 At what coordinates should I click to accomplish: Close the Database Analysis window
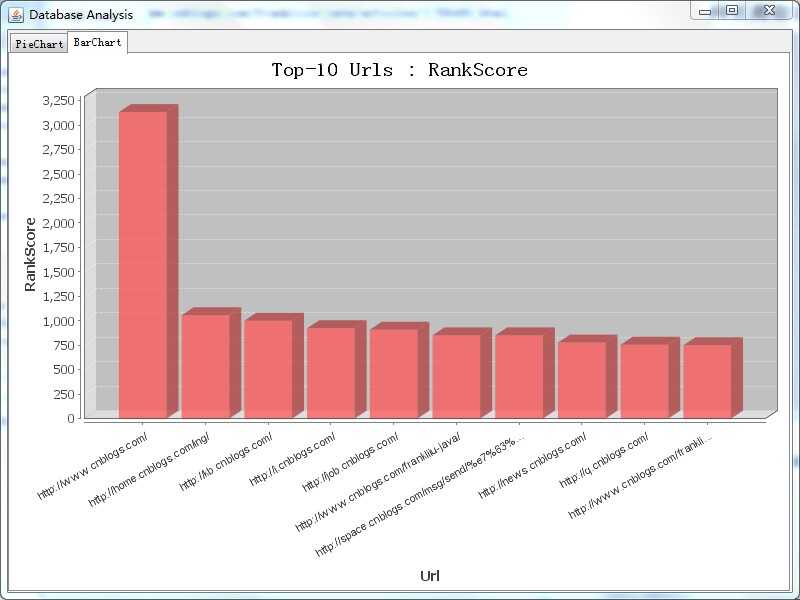(769, 10)
